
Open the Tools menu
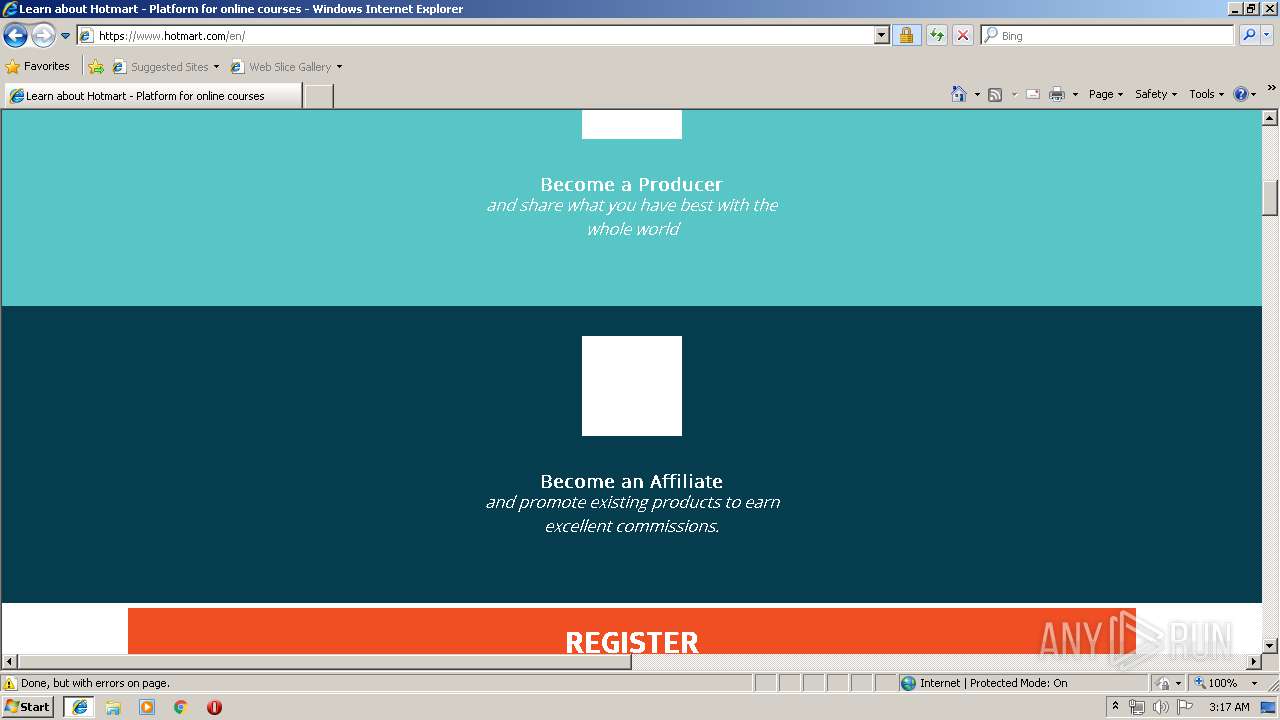click(x=1206, y=94)
